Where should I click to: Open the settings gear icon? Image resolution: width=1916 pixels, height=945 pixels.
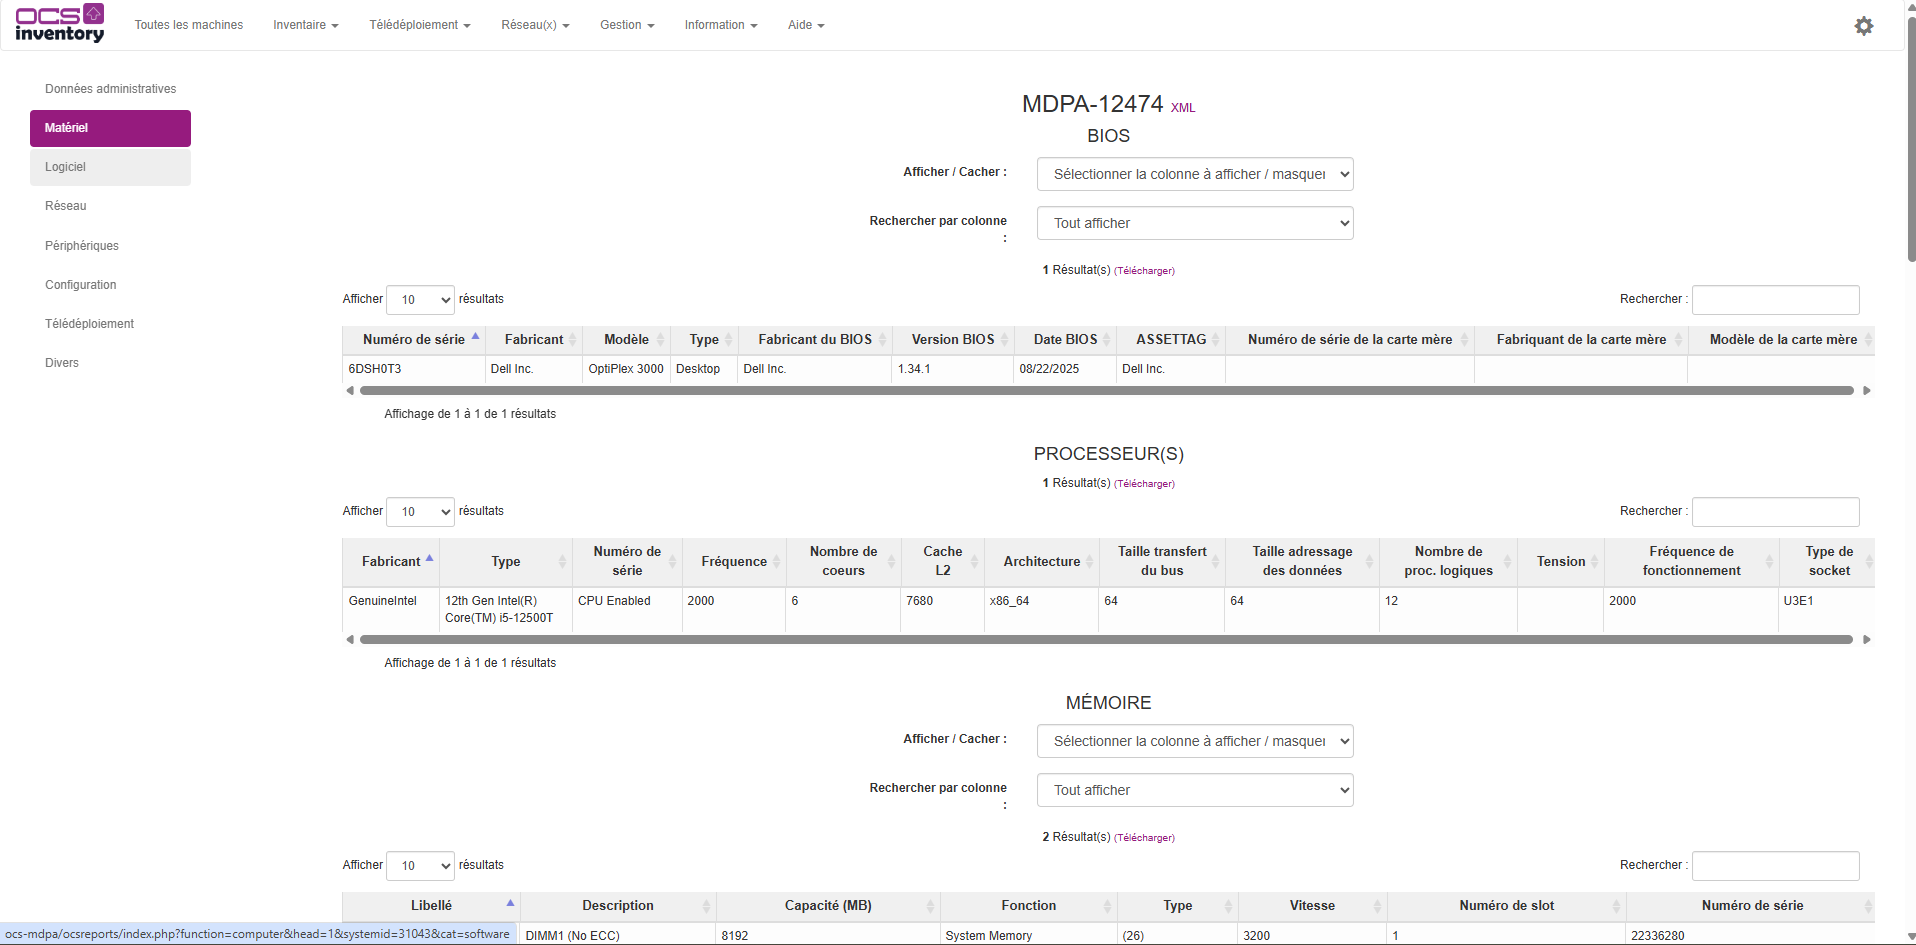click(x=1863, y=26)
